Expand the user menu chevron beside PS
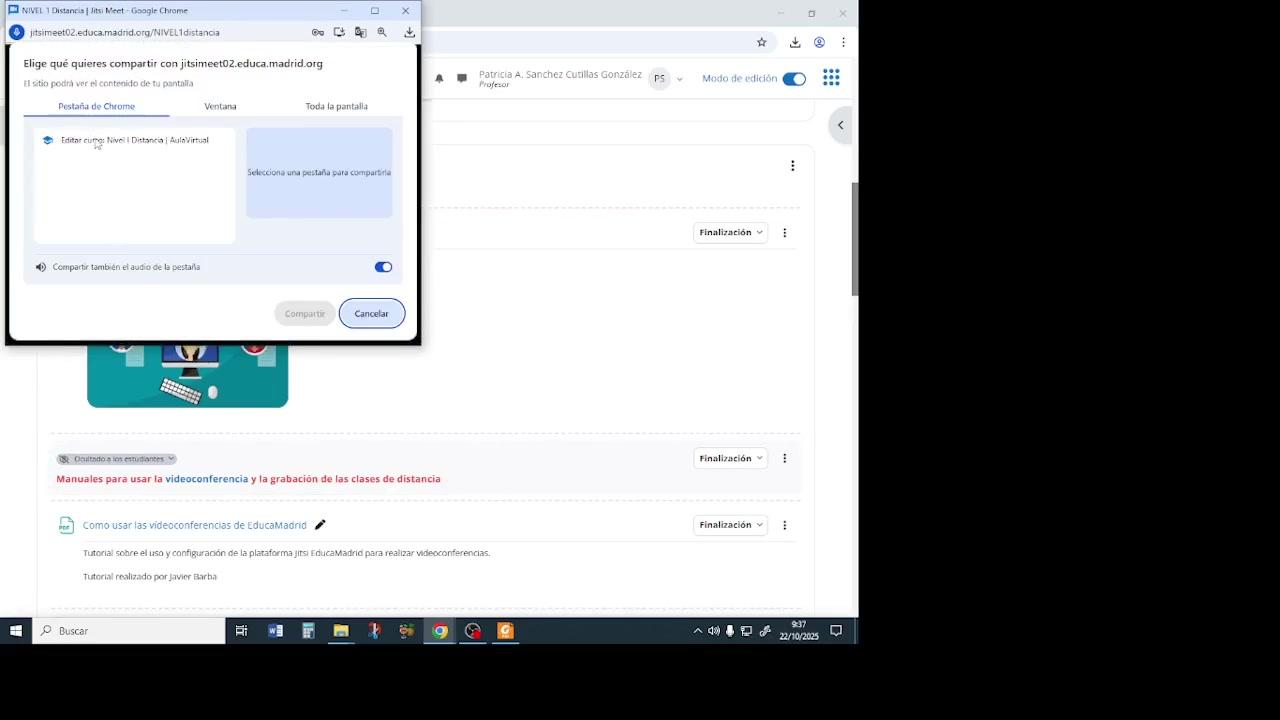The height and width of the screenshot is (720, 1280). [680, 79]
